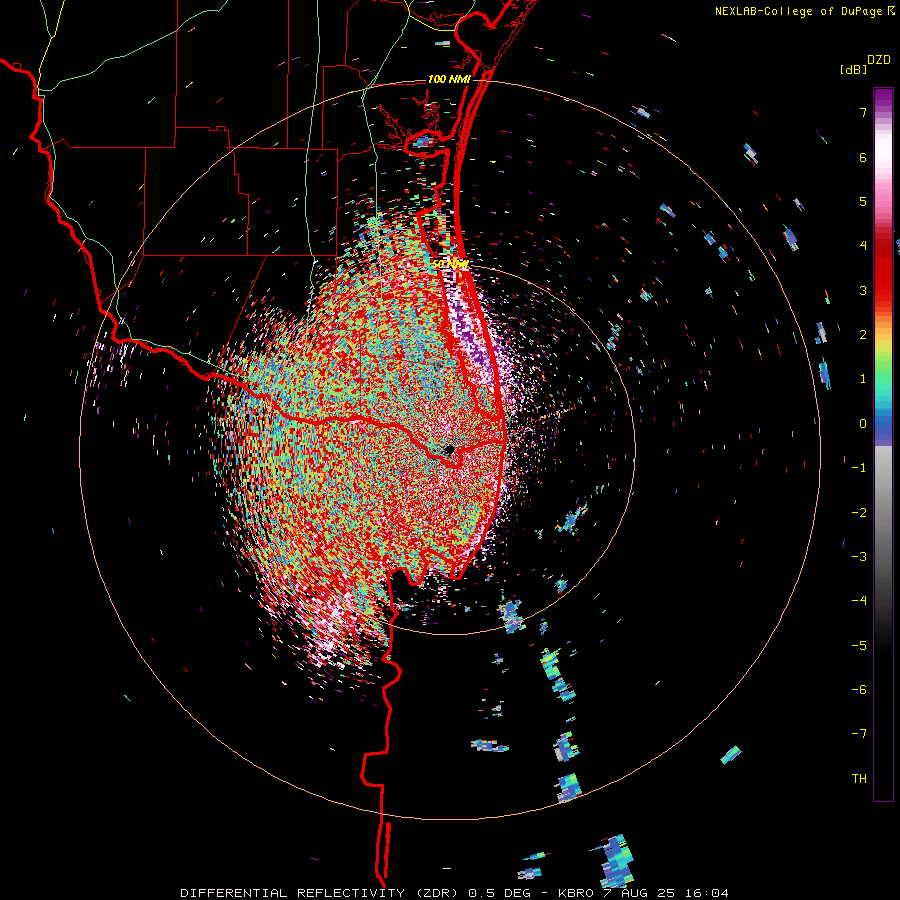900x900 pixels.
Task: Click the [dB] units label
Action: pos(854,69)
